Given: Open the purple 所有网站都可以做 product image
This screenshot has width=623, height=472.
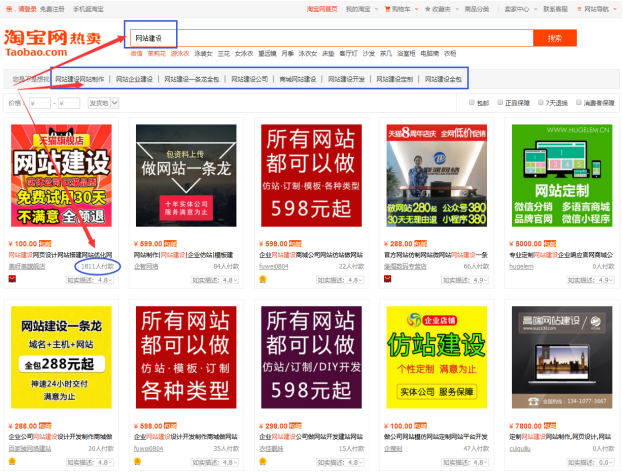Looking at the screenshot, I should 312,357.
